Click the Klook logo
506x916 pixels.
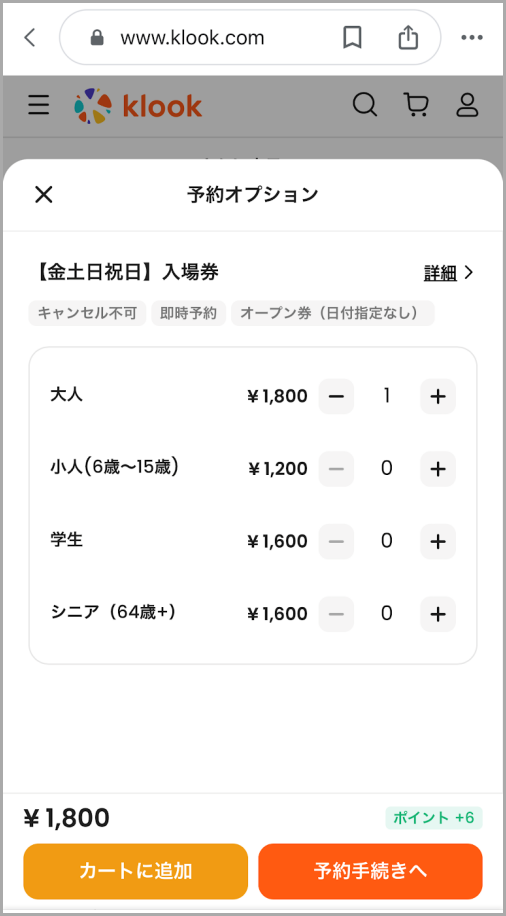tap(138, 106)
